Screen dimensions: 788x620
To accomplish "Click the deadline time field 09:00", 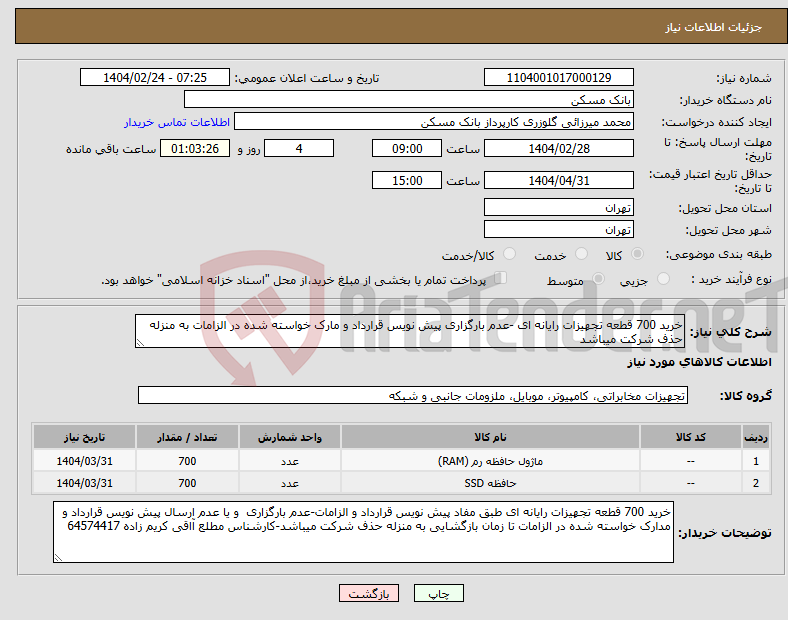I will pyautogui.click(x=407, y=148).
